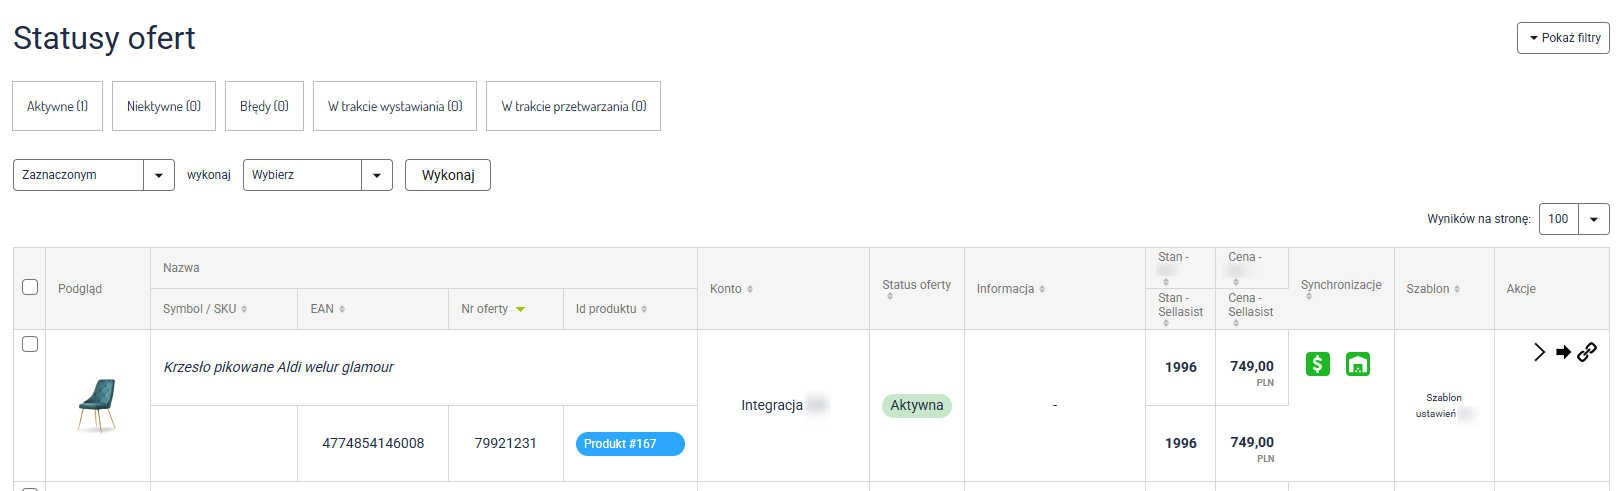The width and height of the screenshot is (1622, 491).
Task: Sort table by Konto column arrows
Action: click(750, 289)
